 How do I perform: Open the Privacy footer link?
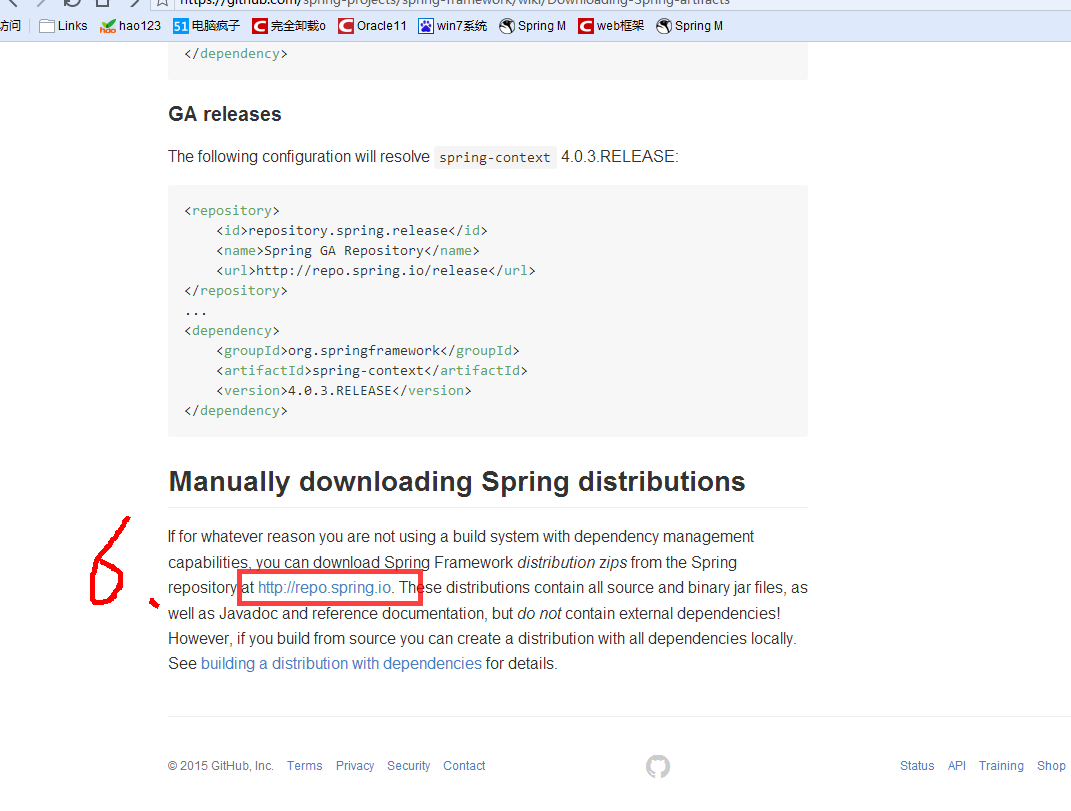click(355, 766)
